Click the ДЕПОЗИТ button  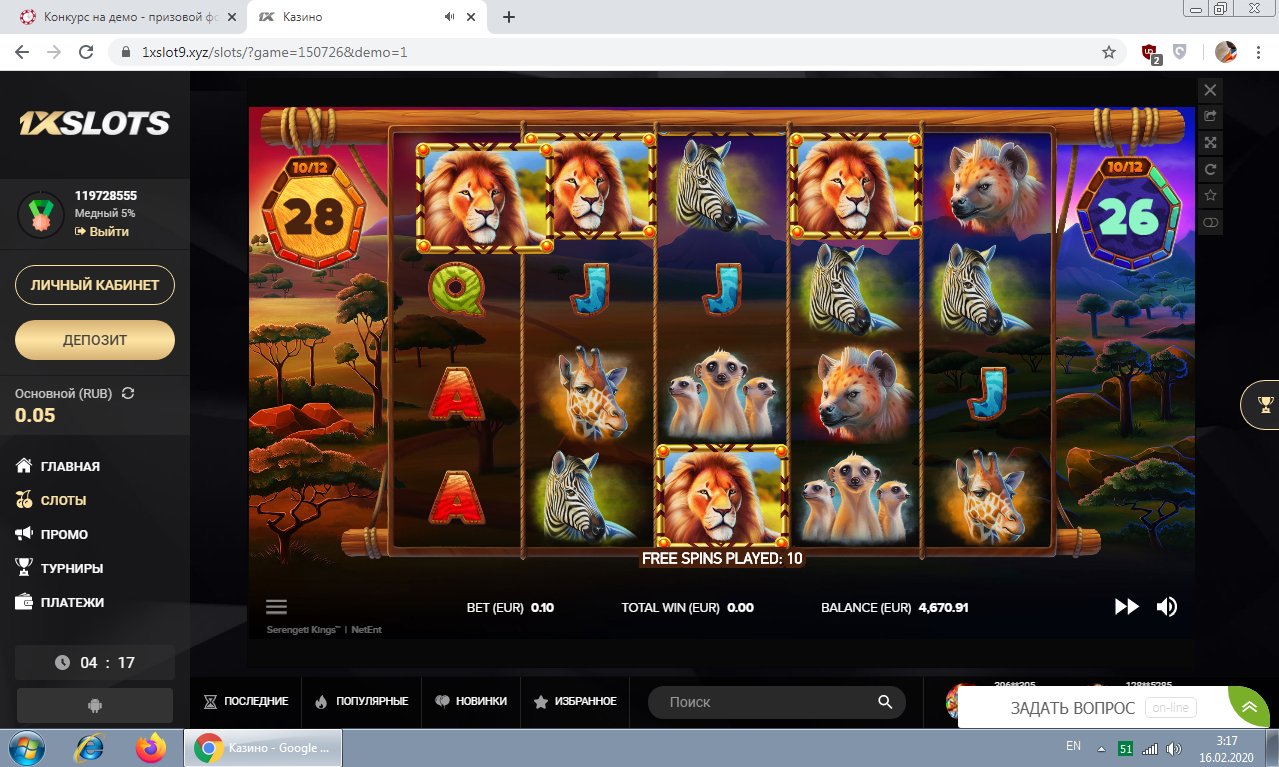[x=95, y=340]
